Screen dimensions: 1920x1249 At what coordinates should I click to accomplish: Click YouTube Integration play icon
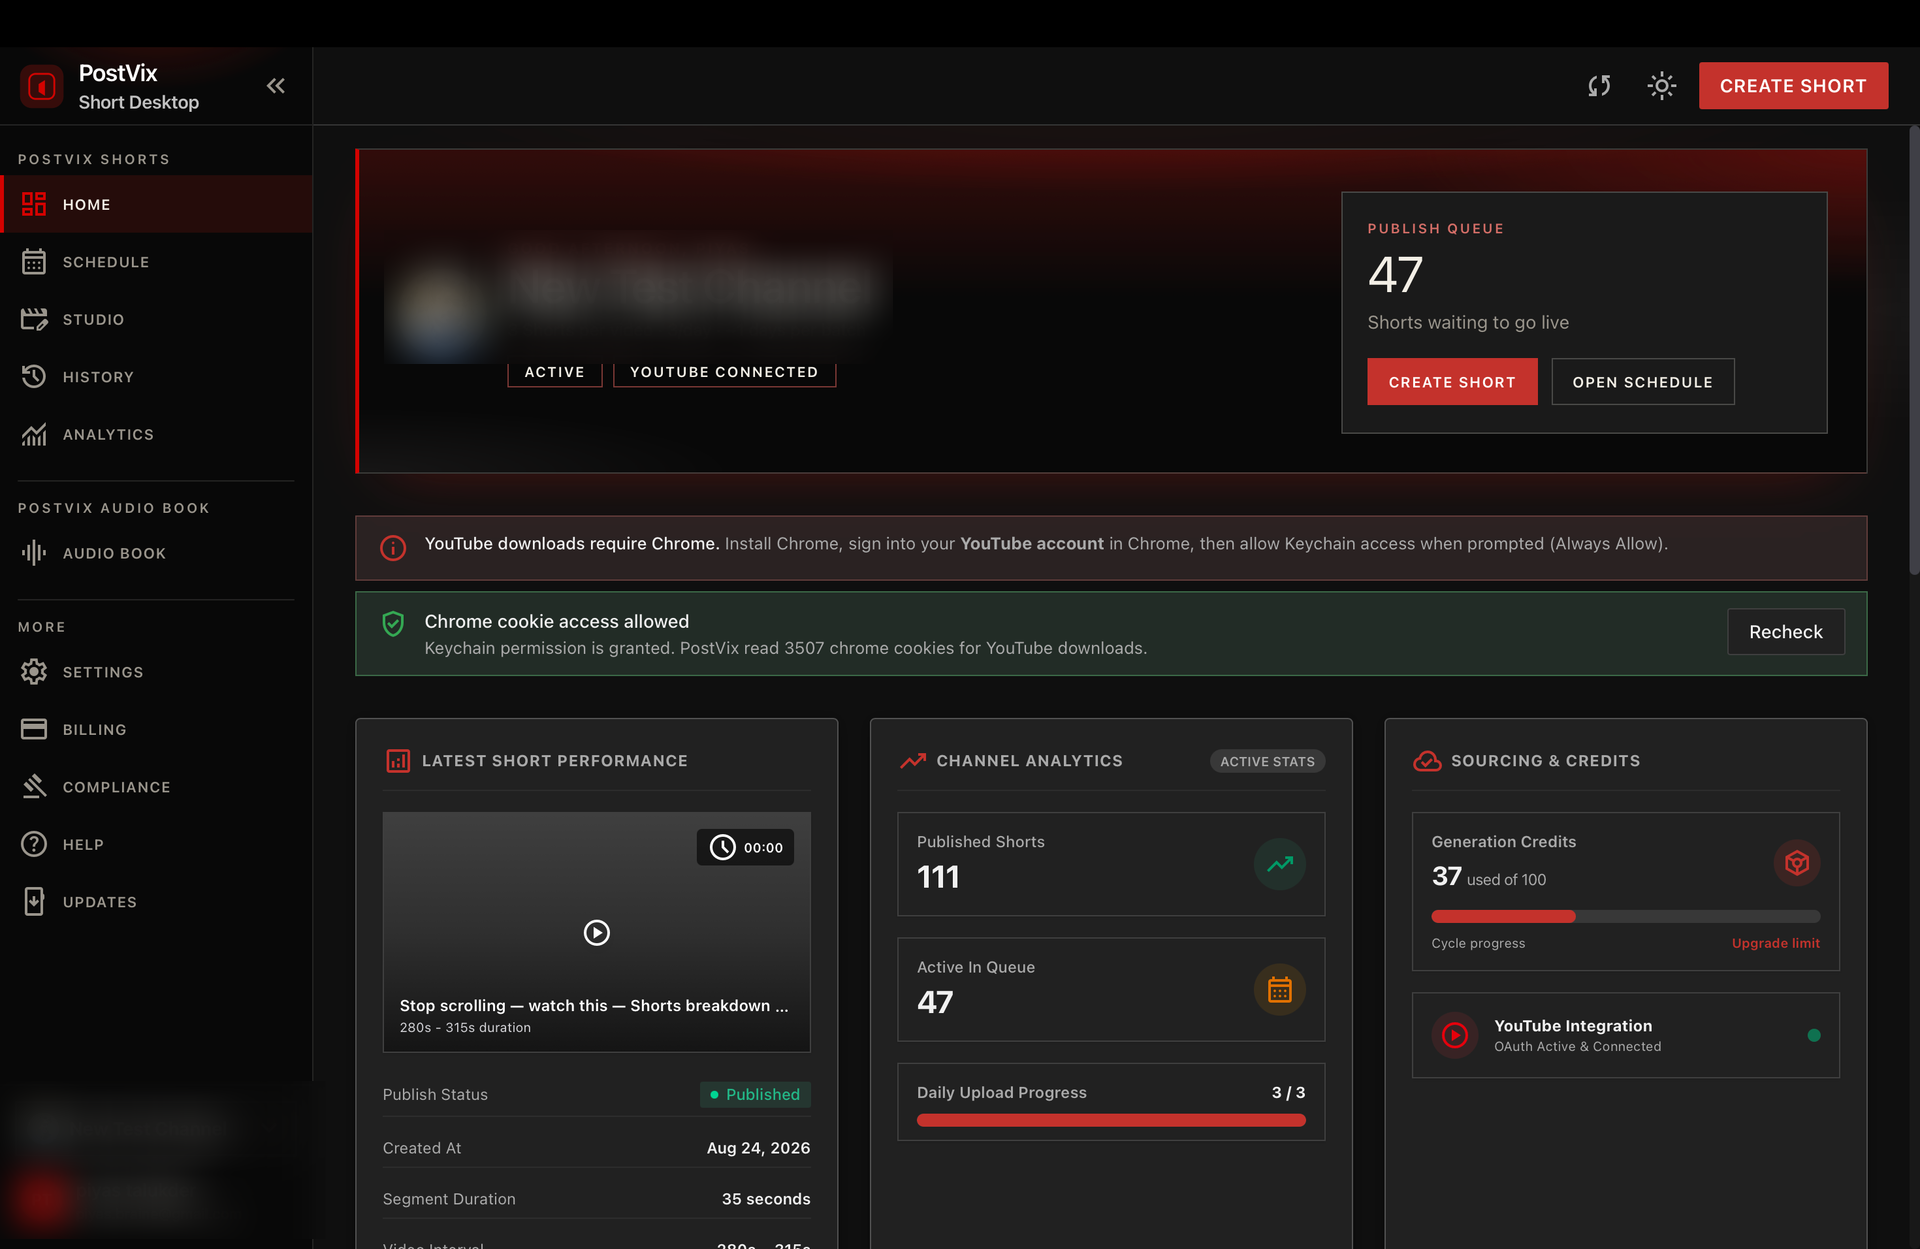coord(1455,1035)
